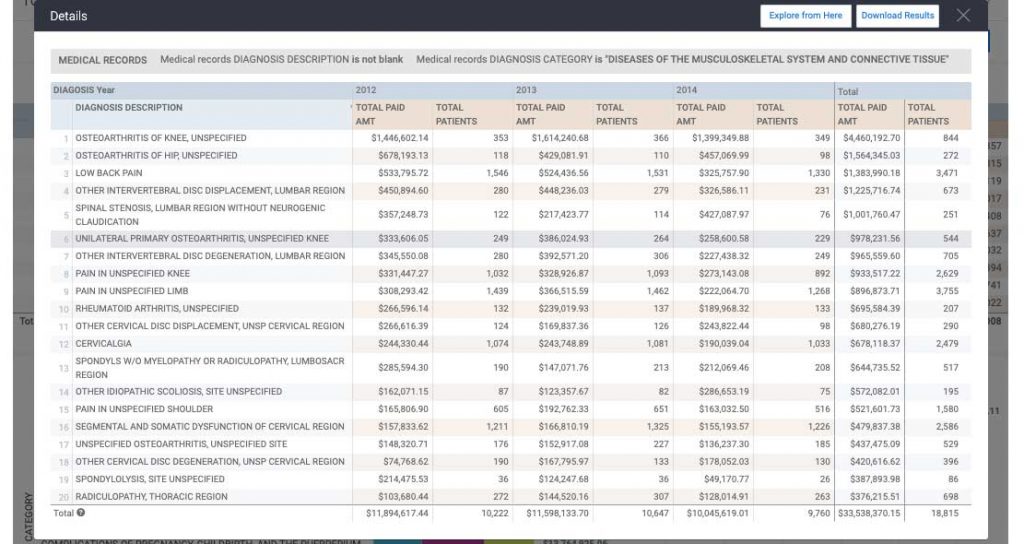
Task: Click the grand total paid amount $33,538,370.15
Action: [869, 513]
